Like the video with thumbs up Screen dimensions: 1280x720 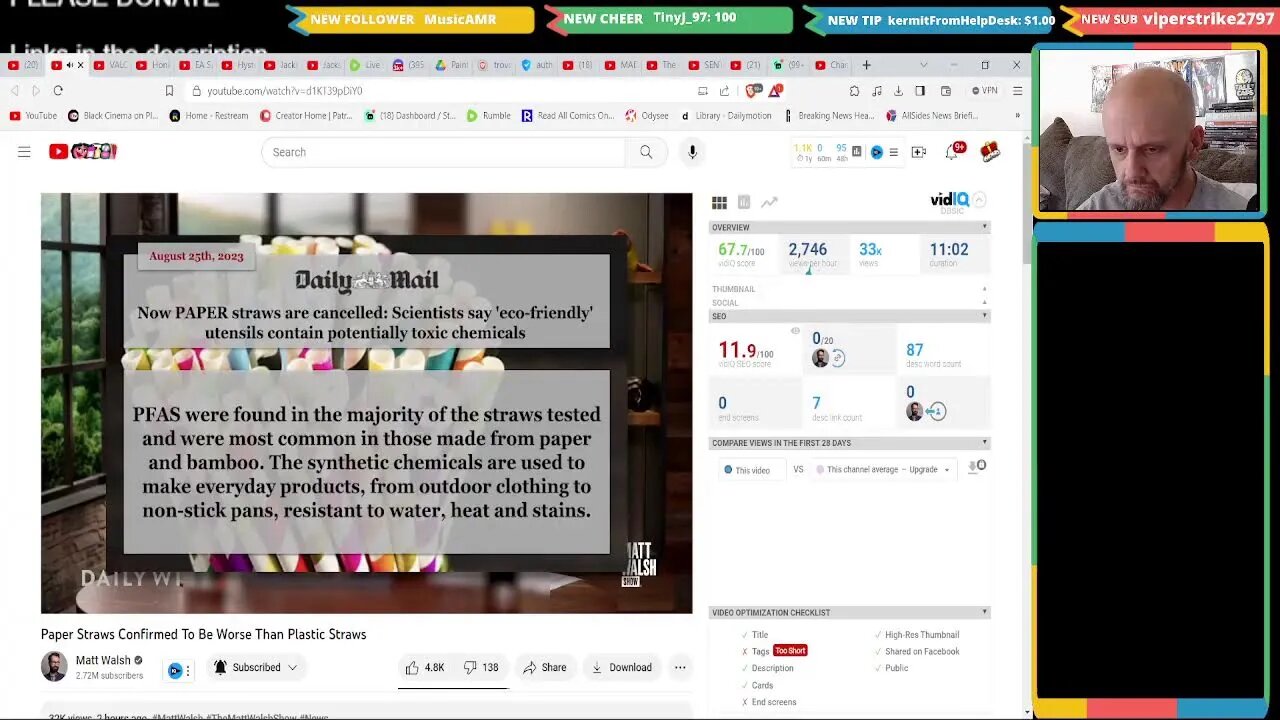tap(425, 667)
